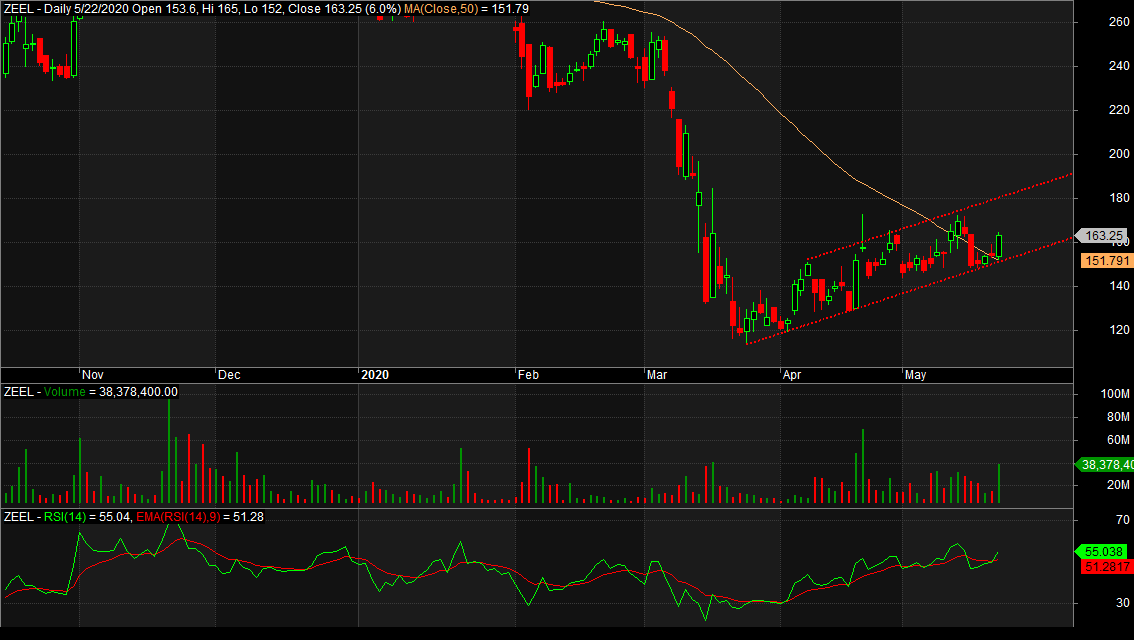Image resolution: width=1134 pixels, height=640 pixels.
Task: Select the EMA(RSI(14),9) = 51.28 label
Action: click(200, 517)
